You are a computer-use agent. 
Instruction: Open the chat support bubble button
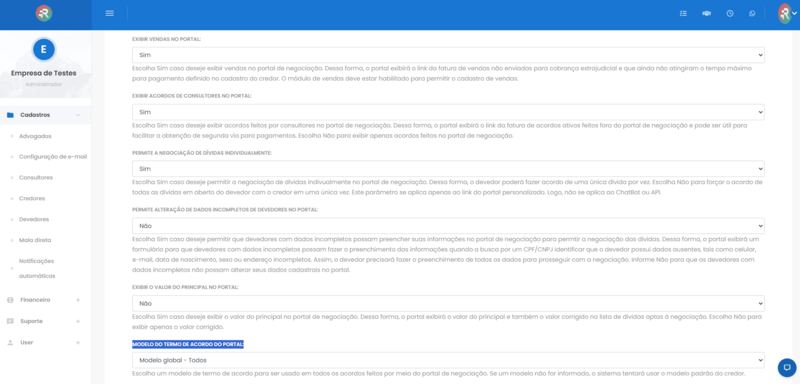click(x=787, y=367)
